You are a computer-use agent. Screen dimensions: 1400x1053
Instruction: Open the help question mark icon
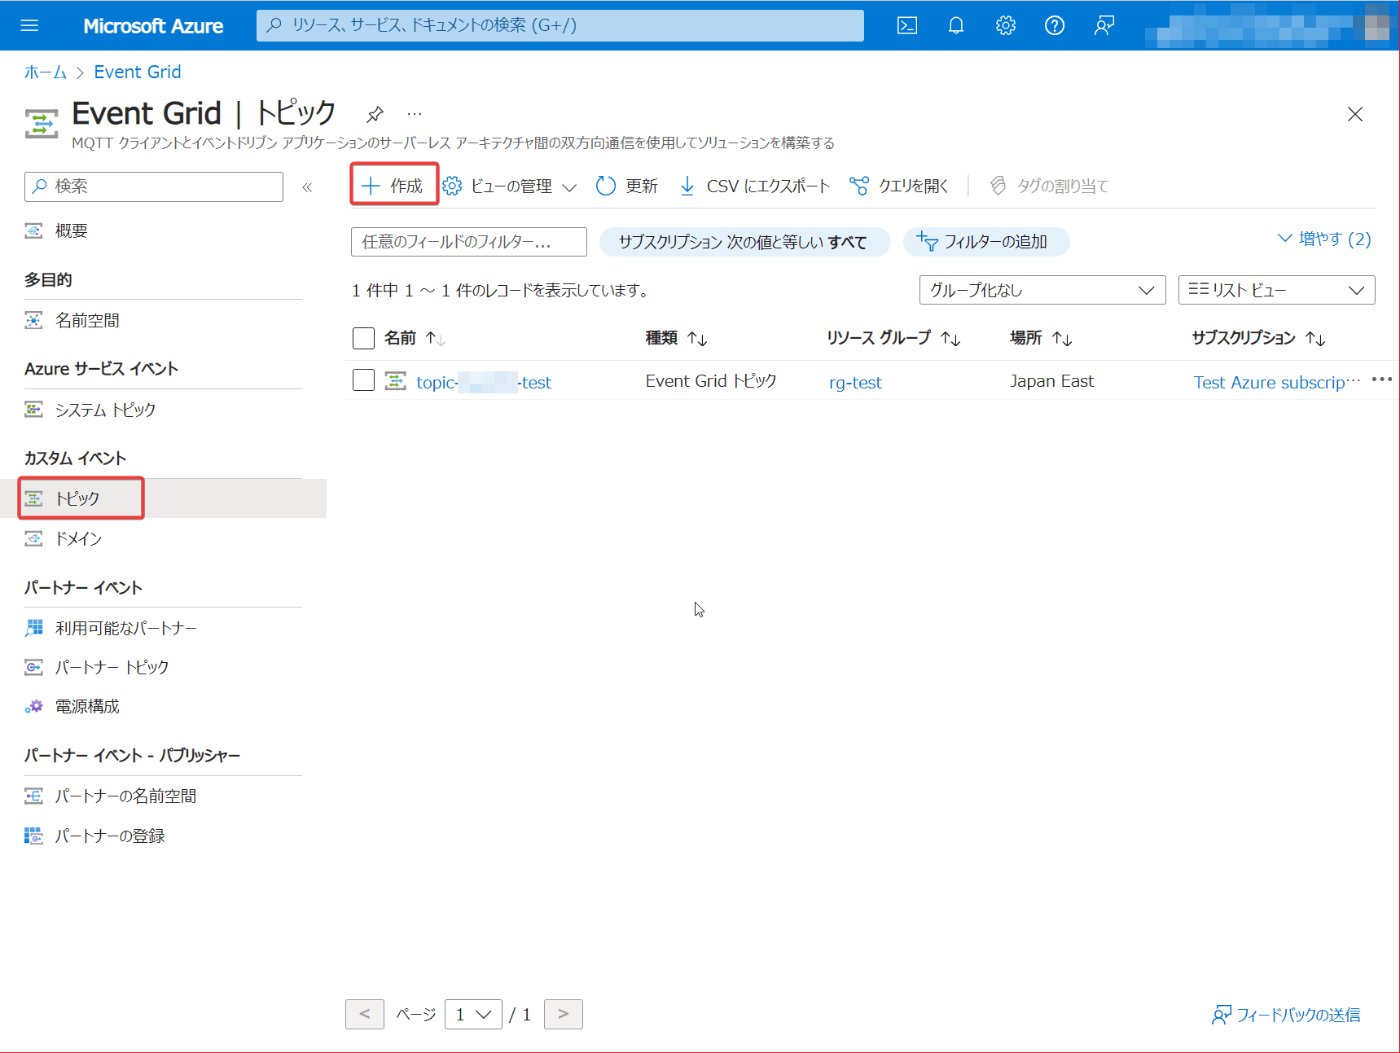[x=1055, y=26]
